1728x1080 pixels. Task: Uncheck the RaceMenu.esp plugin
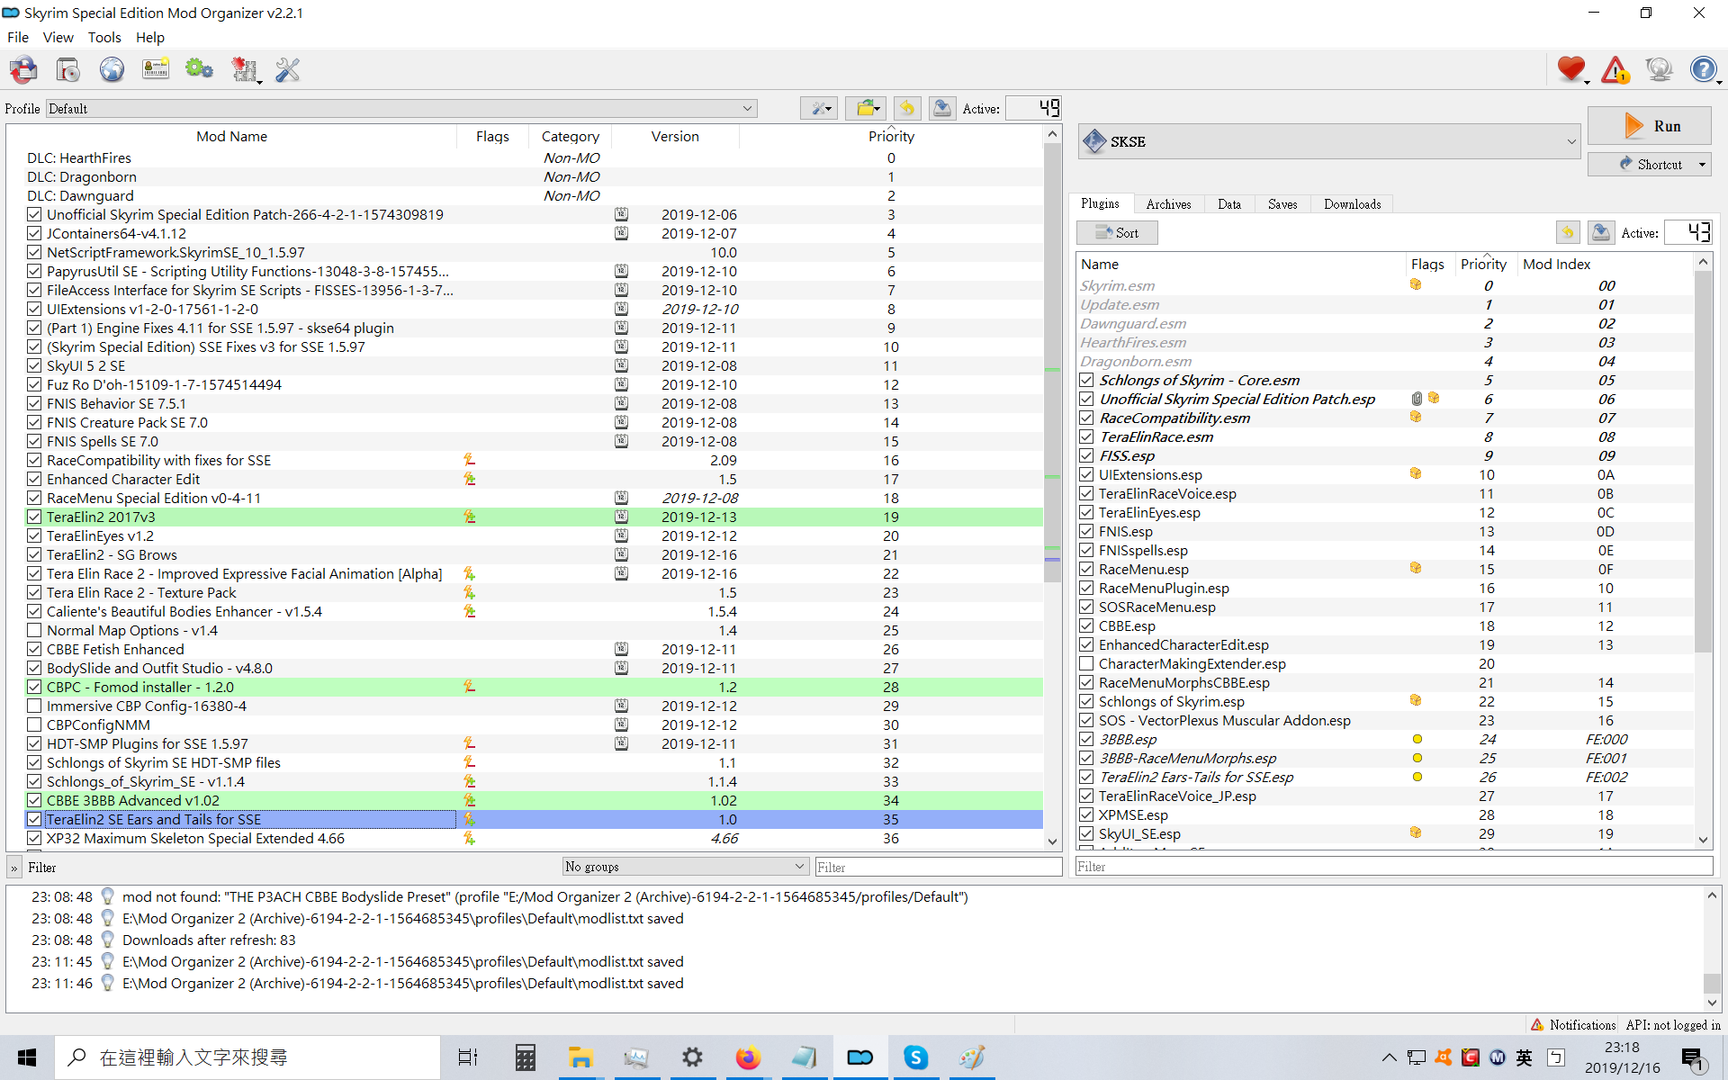pyautogui.click(x=1086, y=569)
